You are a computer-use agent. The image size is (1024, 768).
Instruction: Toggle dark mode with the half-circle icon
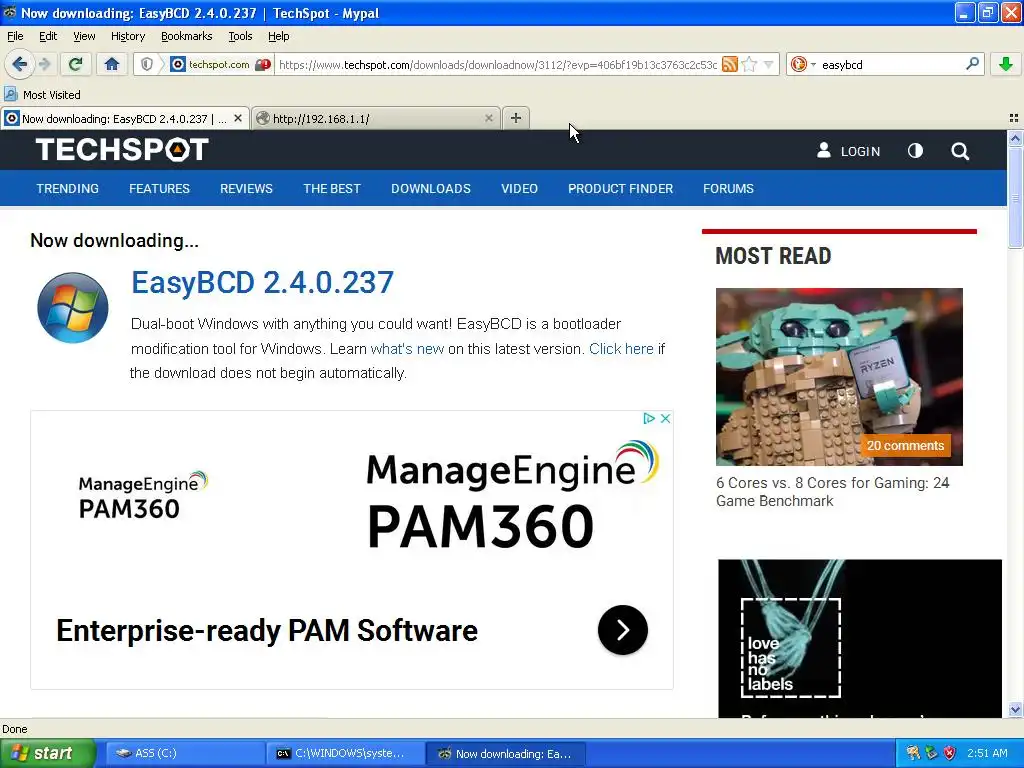pyautogui.click(x=915, y=151)
